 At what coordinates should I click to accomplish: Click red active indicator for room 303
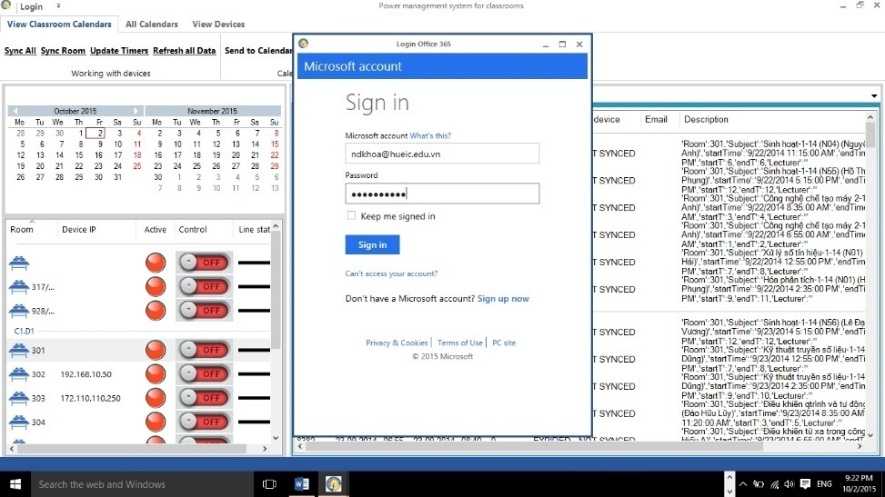point(156,398)
